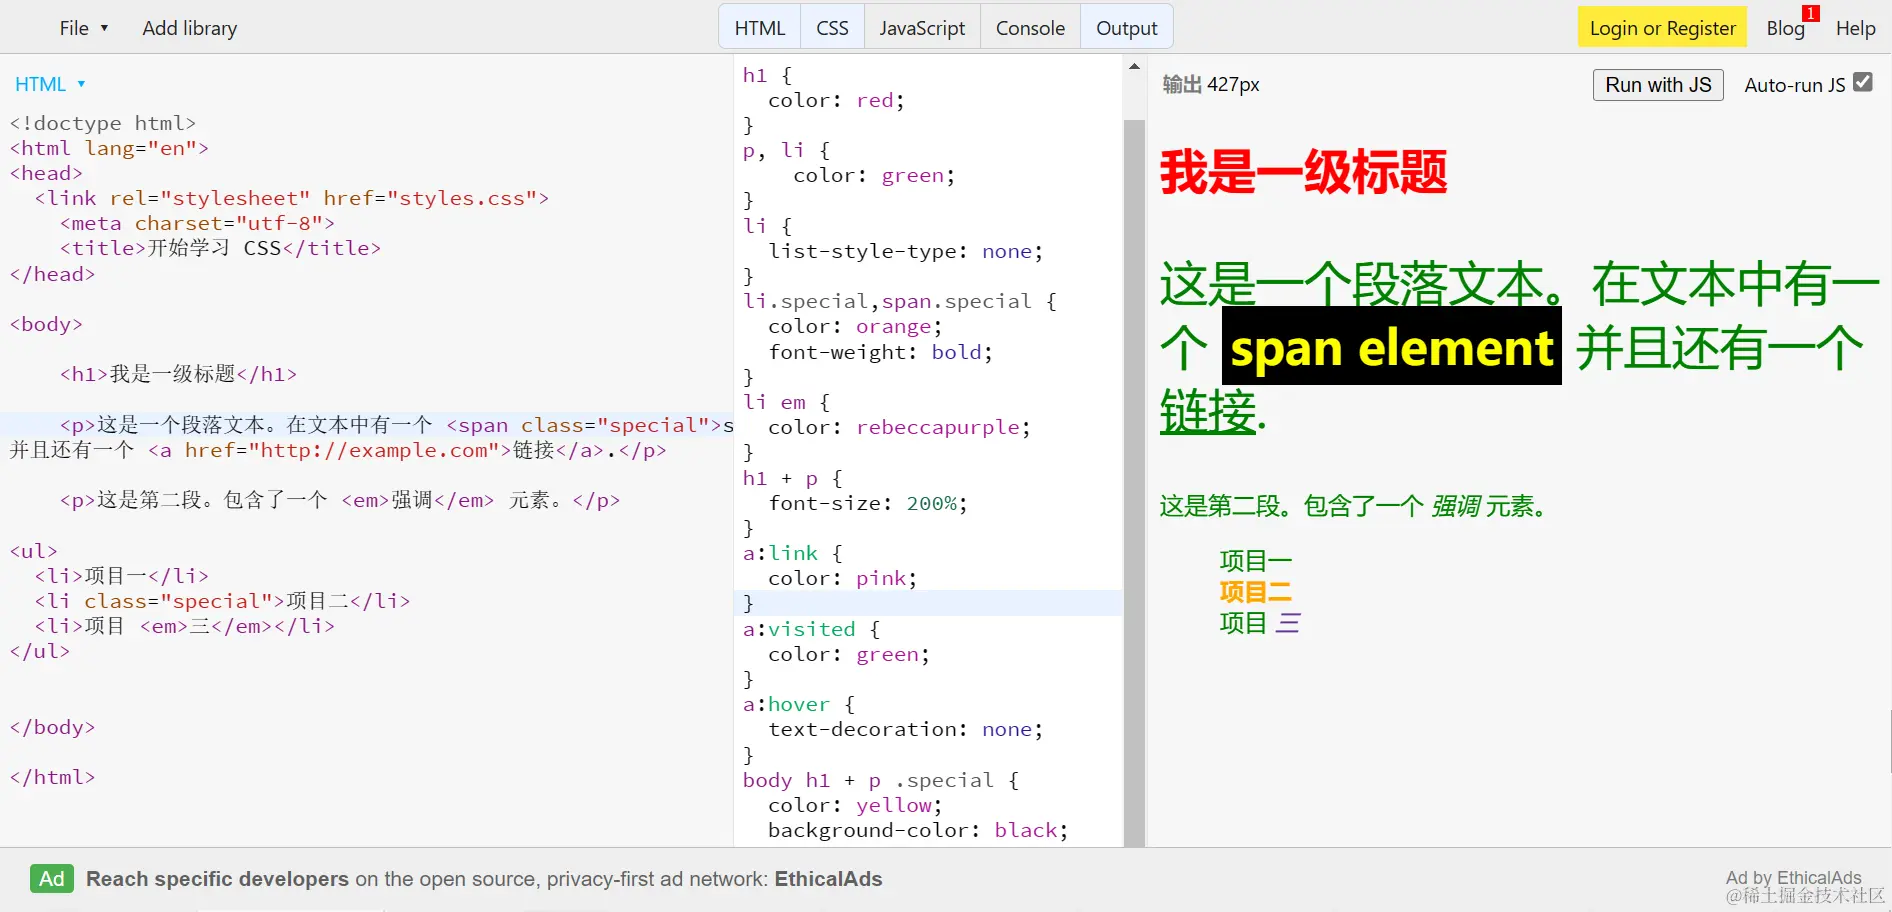Click the closing </html> tag line

pyautogui.click(x=52, y=777)
